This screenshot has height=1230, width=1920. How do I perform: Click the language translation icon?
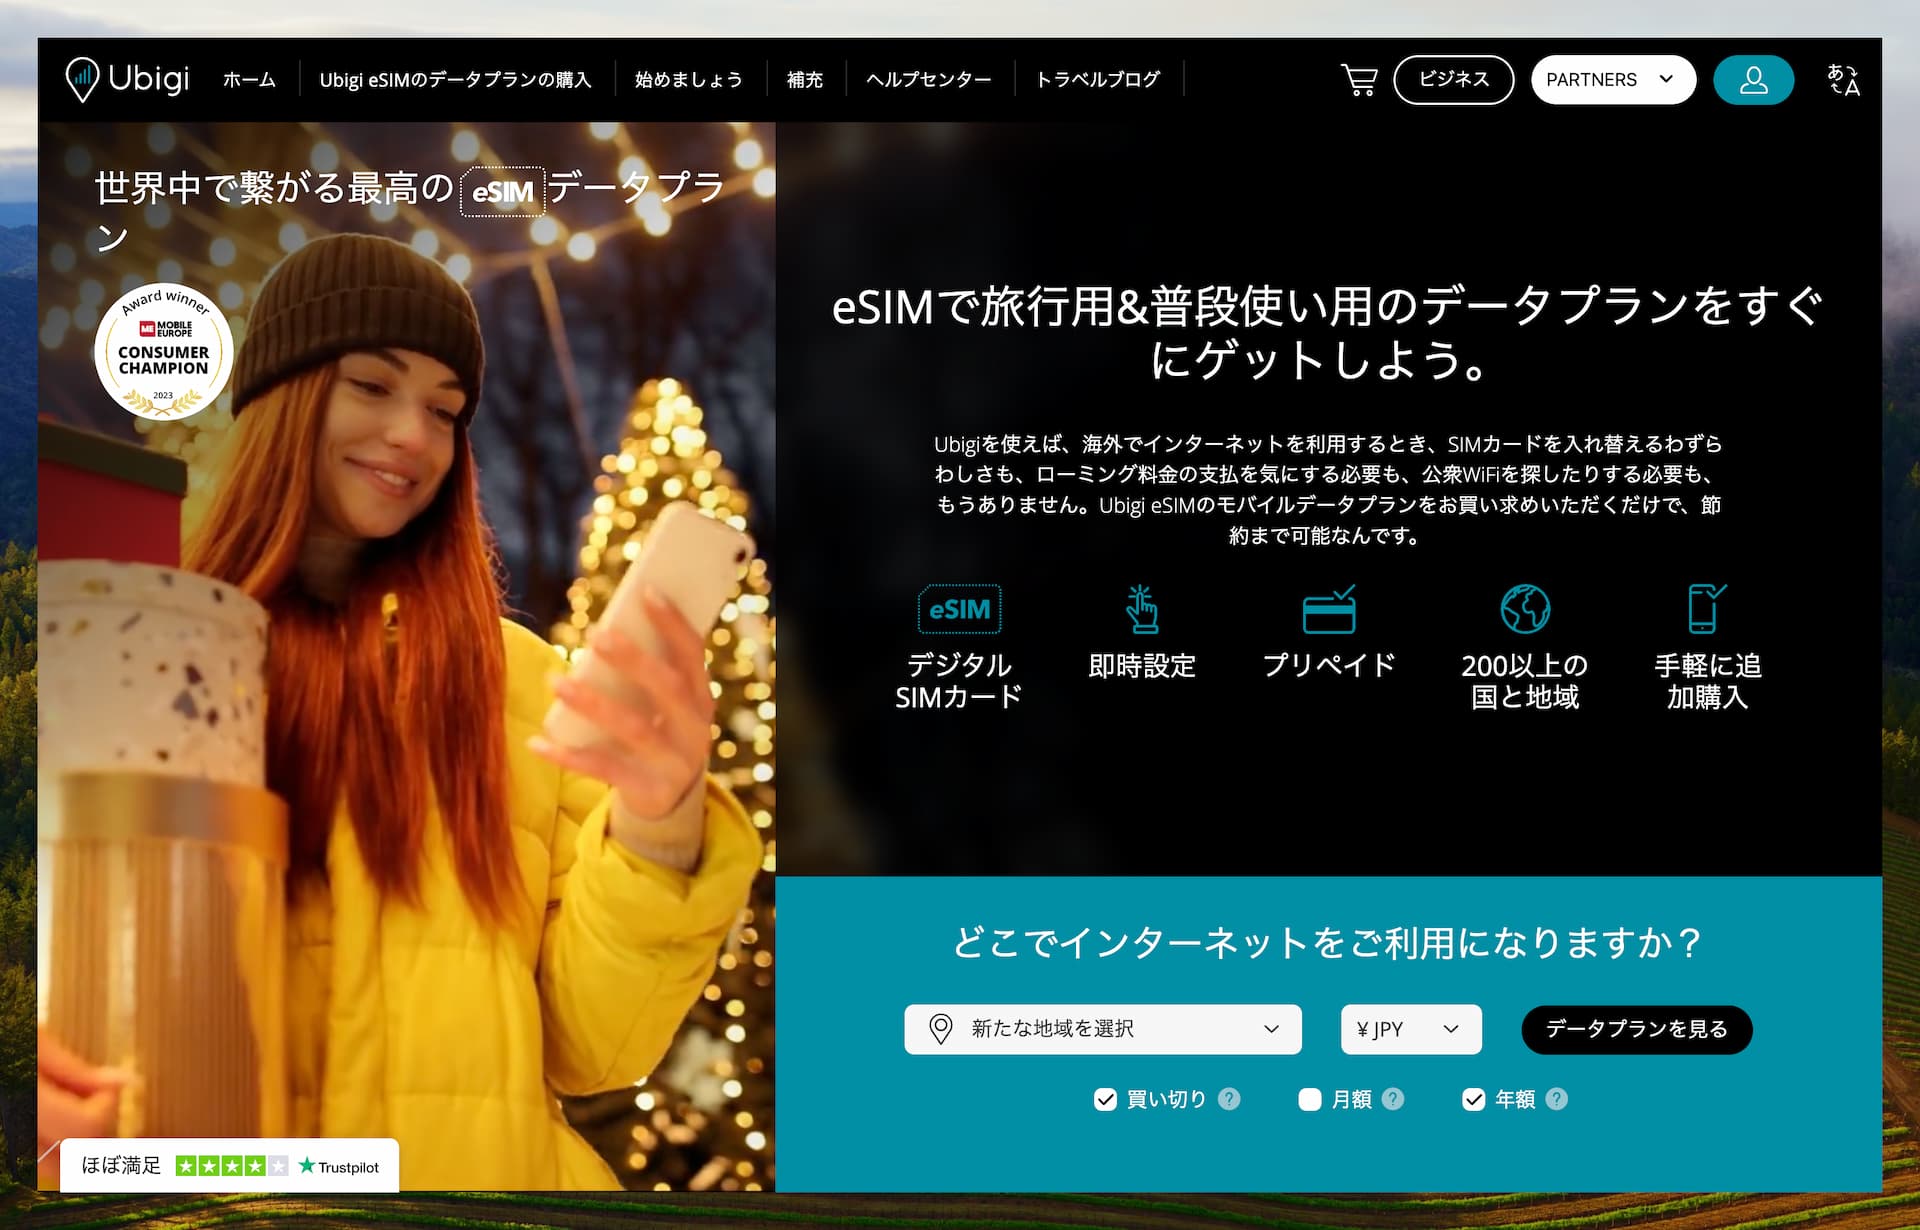click(x=1843, y=80)
